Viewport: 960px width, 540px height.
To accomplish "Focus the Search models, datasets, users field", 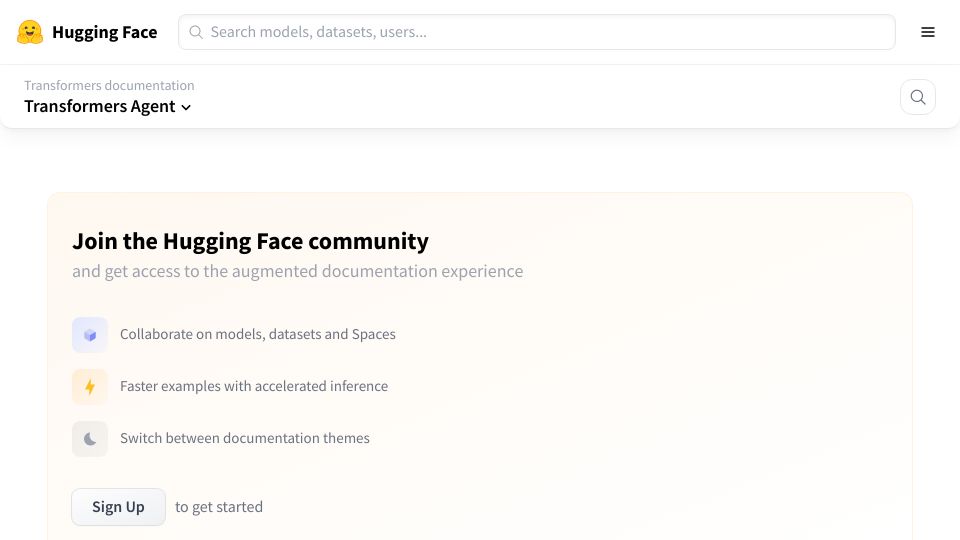I will point(536,32).
